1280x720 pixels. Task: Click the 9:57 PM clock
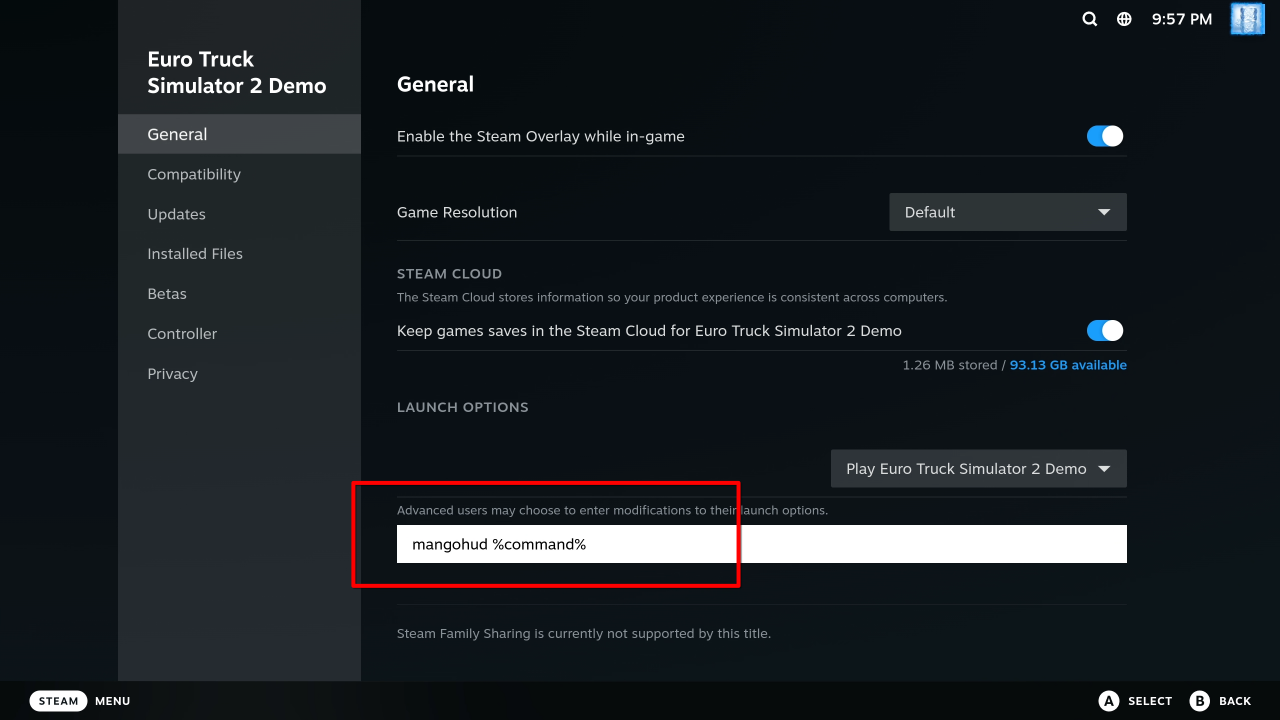pos(1182,19)
